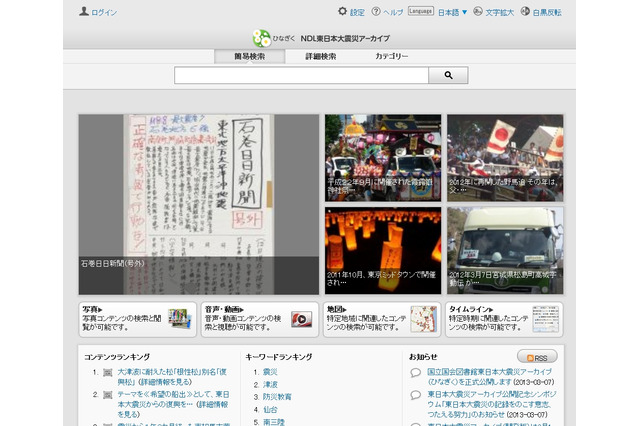This screenshot has height=426, width=640.
Task: Click the document icon for ranking 1
Action: pyautogui.click(x=107, y=373)
